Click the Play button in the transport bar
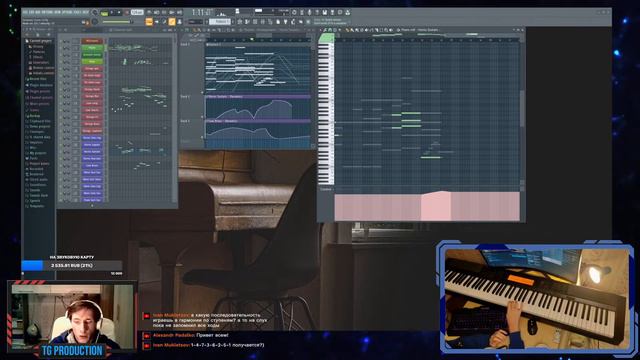 coord(112,13)
